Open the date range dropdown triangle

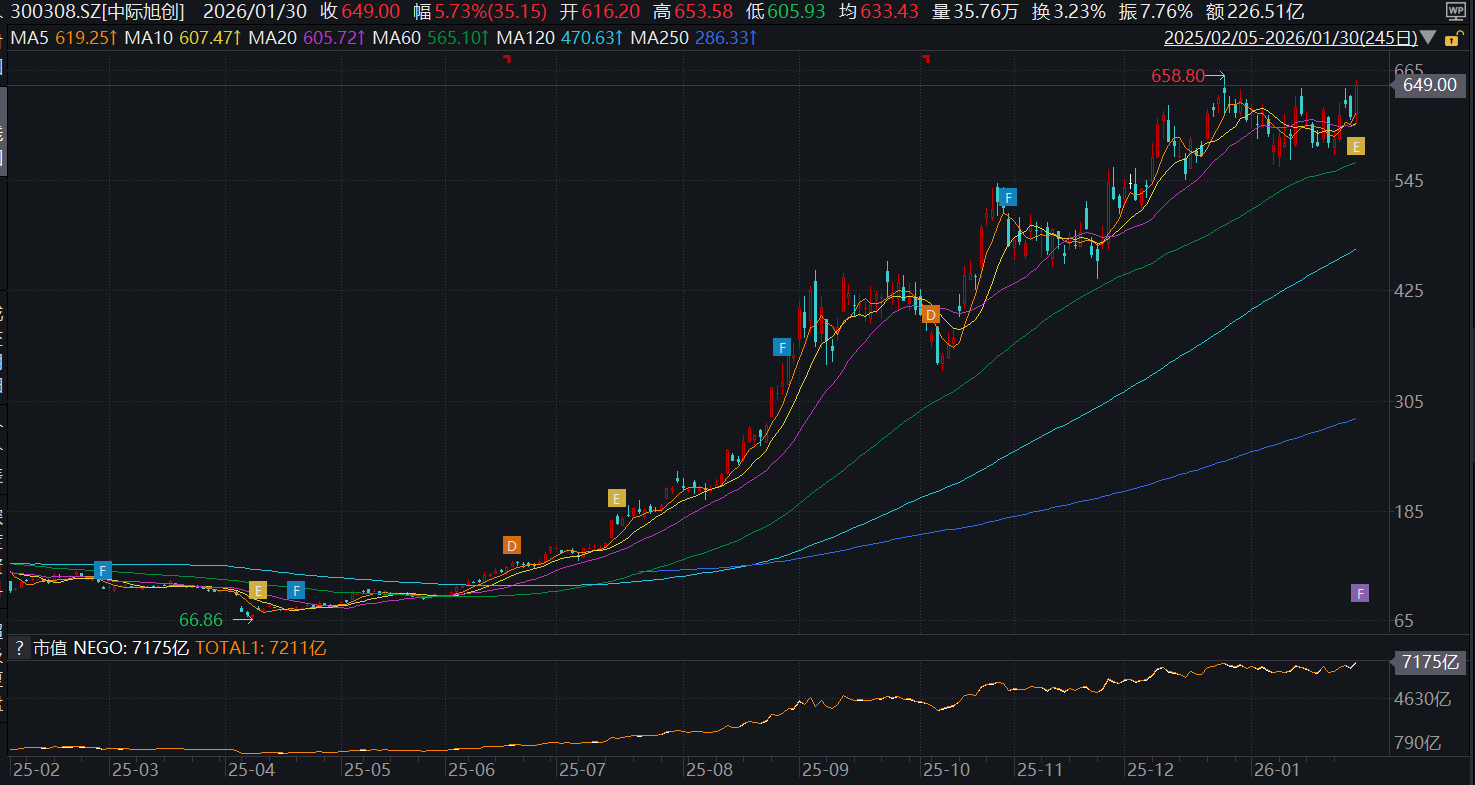pyautogui.click(x=1428, y=39)
